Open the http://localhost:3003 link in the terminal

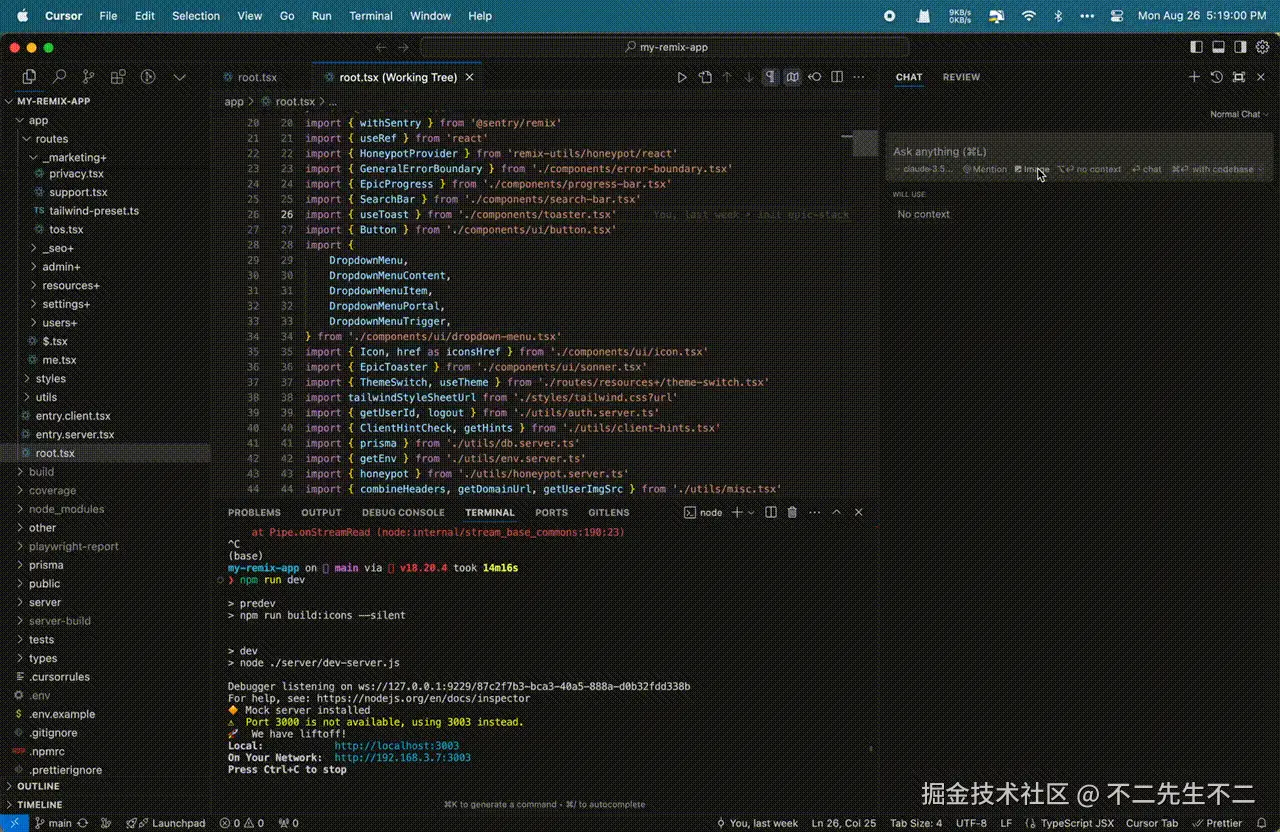click(x=396, y=746)
